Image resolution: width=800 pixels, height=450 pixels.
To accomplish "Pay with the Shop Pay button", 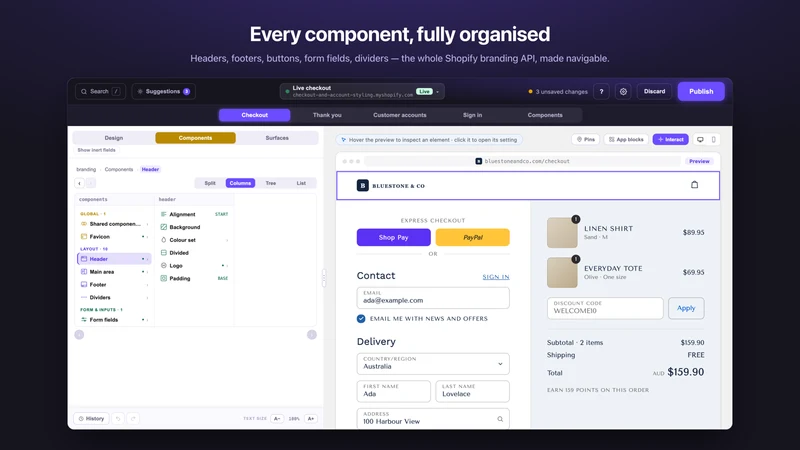I will tap(393, 237).
